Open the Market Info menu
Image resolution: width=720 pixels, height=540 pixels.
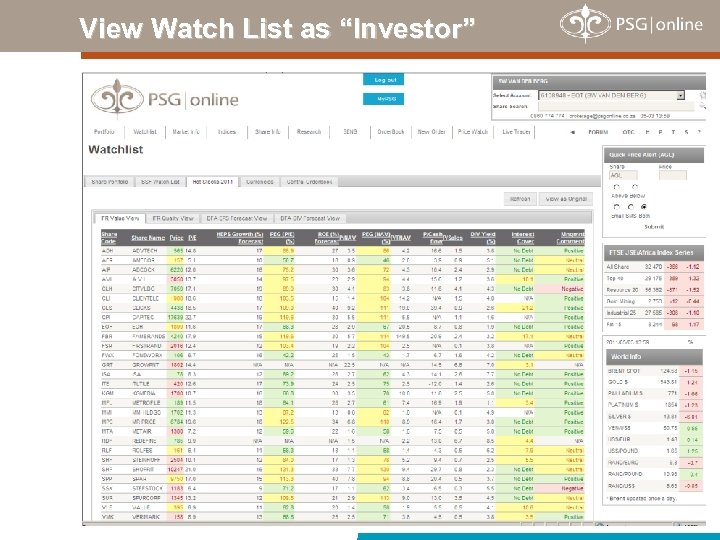(x=186, y=132)
